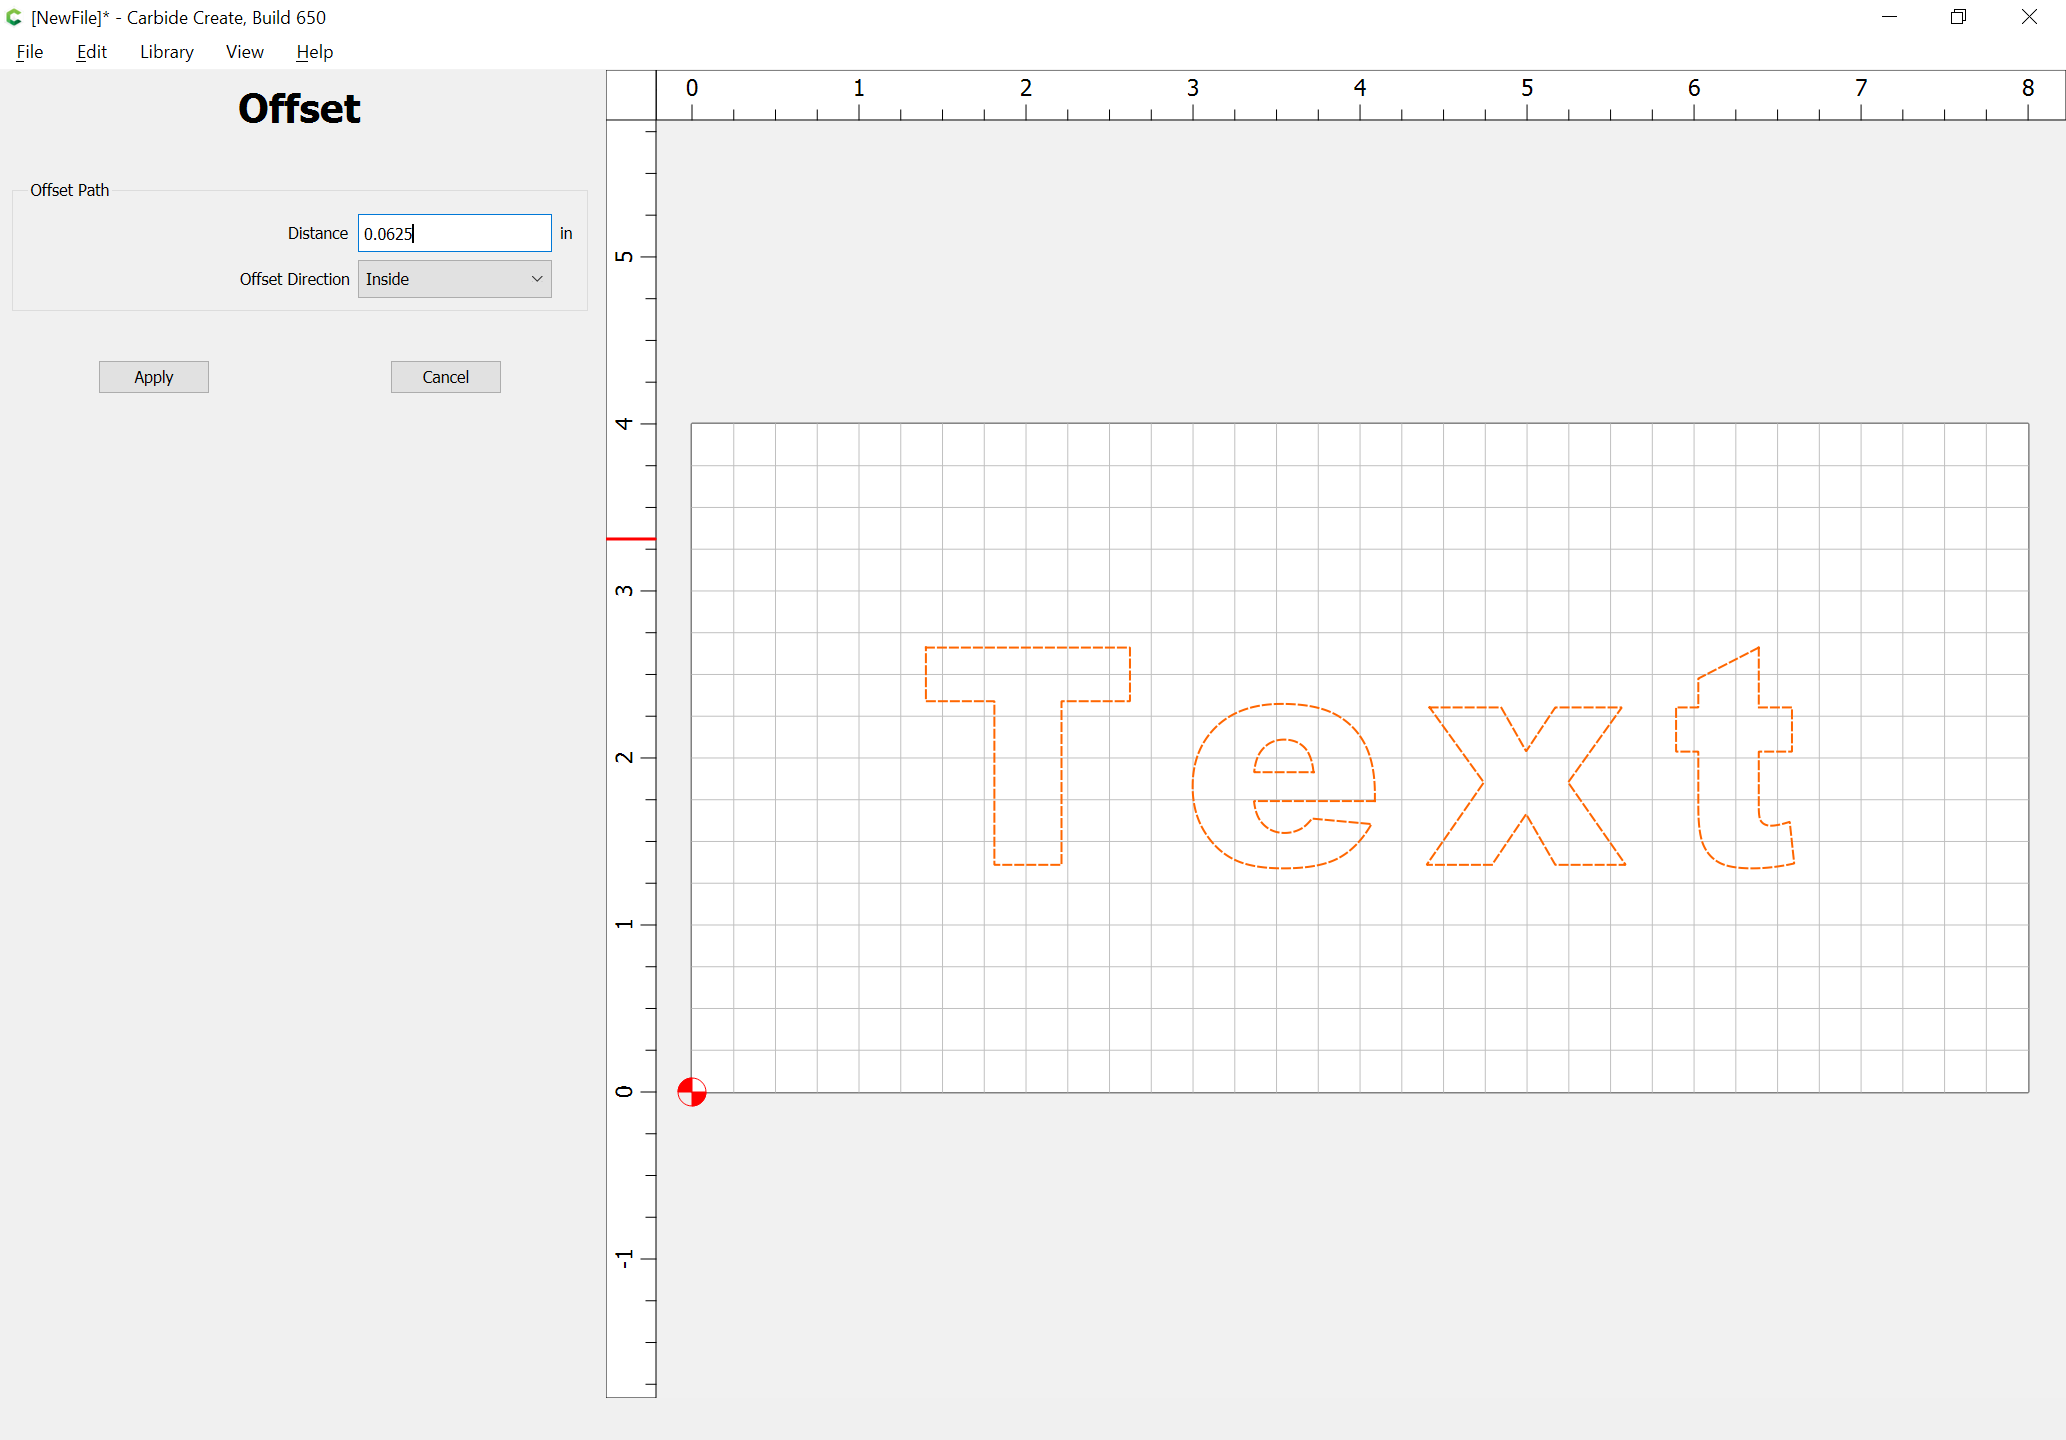Click the 'Distance' label

[x=318, y=233]
